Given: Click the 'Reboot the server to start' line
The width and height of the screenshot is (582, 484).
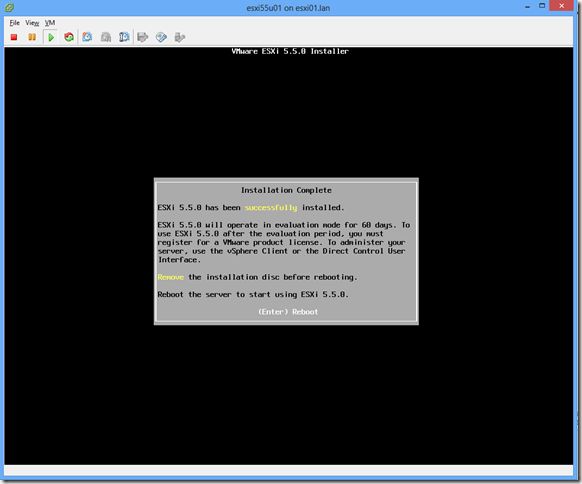Looking at the screenshot, I should click(x=253, y=294).
